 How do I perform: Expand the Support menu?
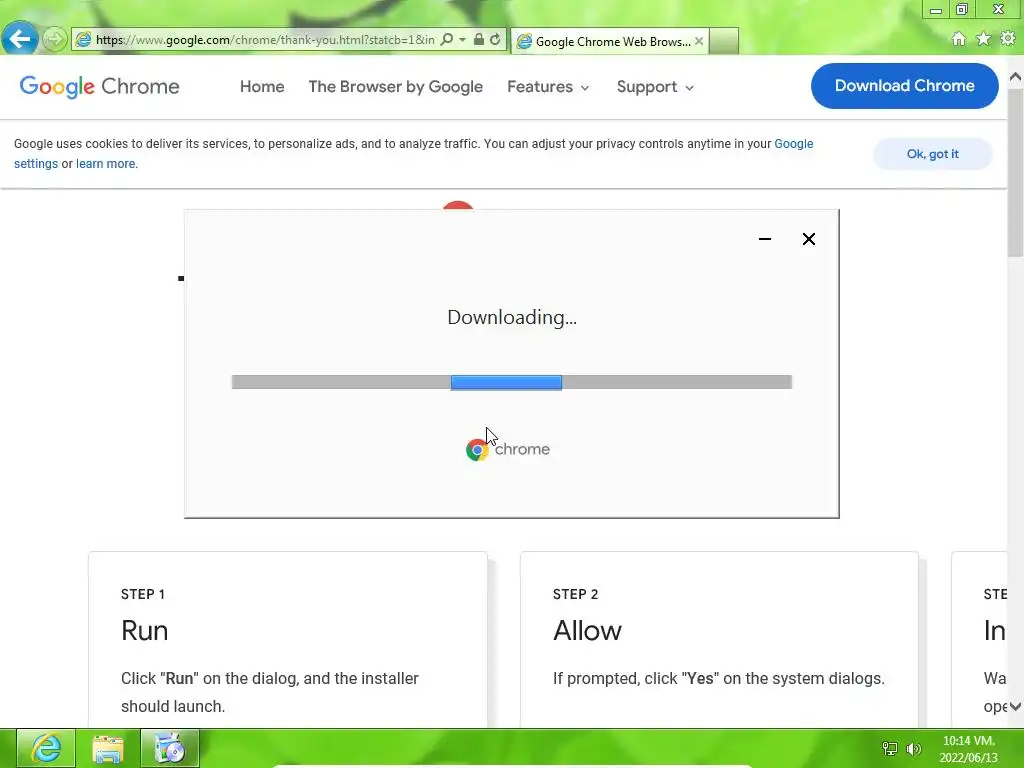pos(655,87)
